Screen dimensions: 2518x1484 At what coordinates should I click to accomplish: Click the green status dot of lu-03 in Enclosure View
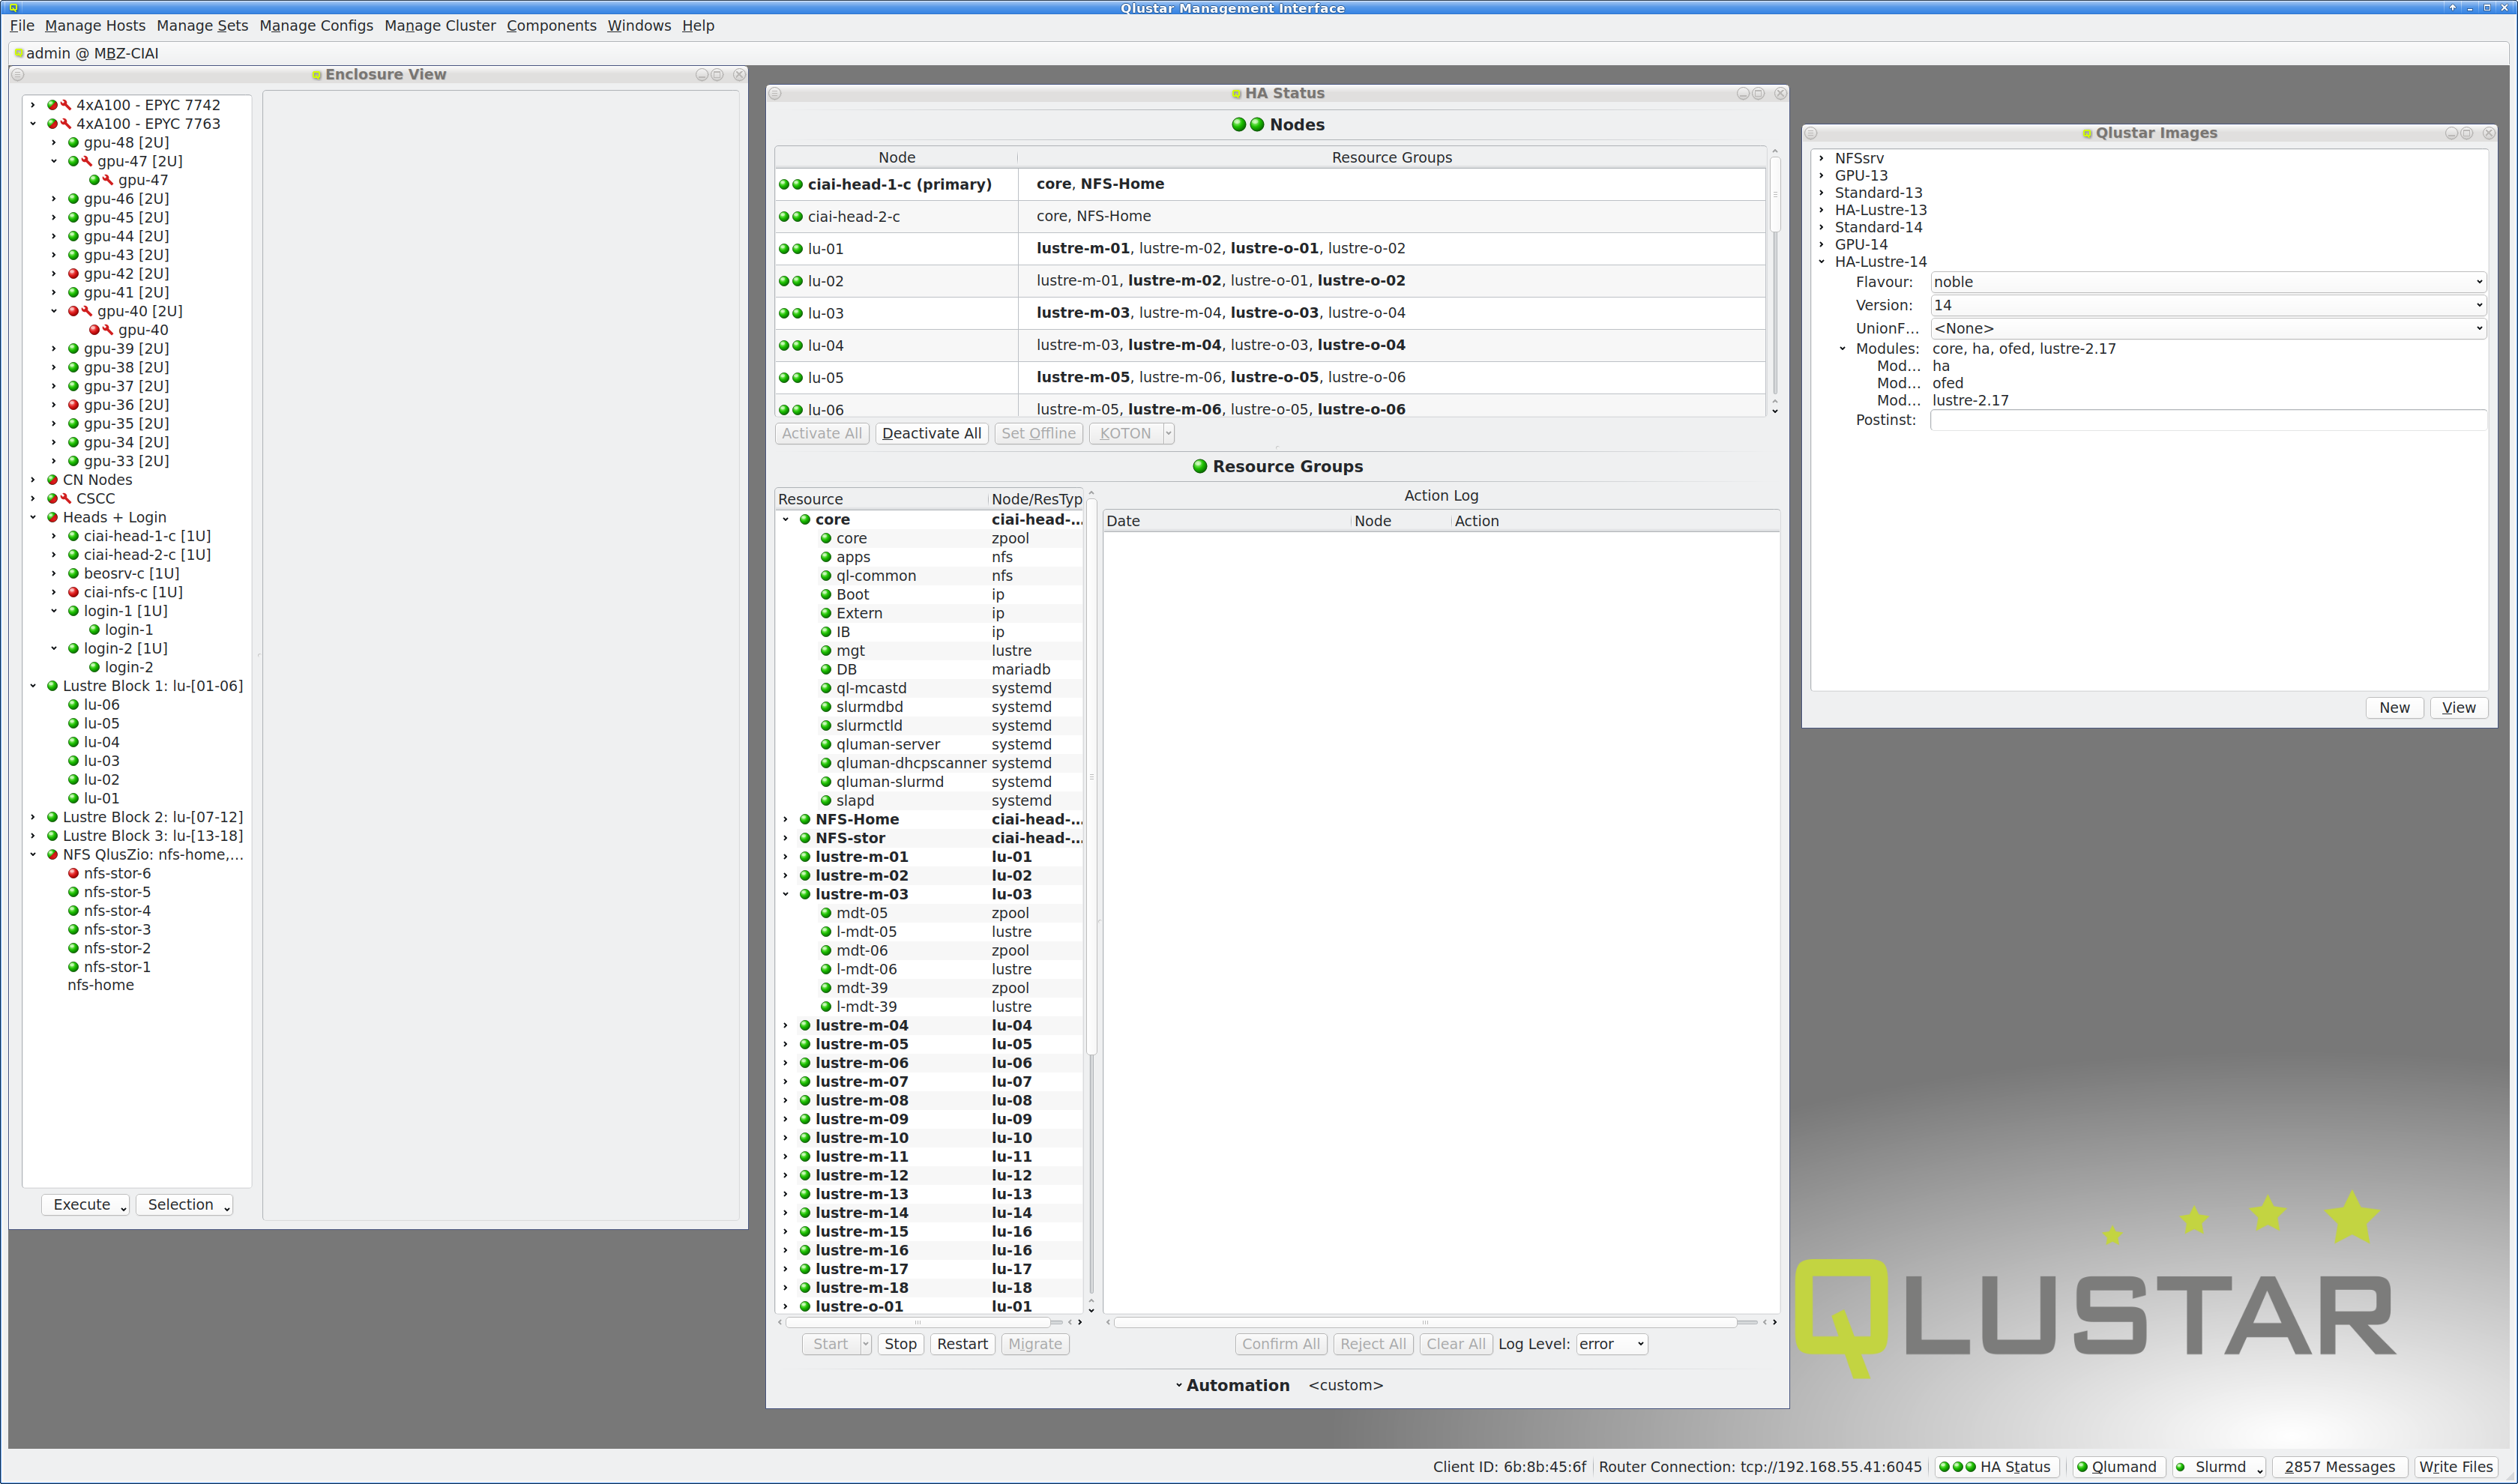pos(73,761)
